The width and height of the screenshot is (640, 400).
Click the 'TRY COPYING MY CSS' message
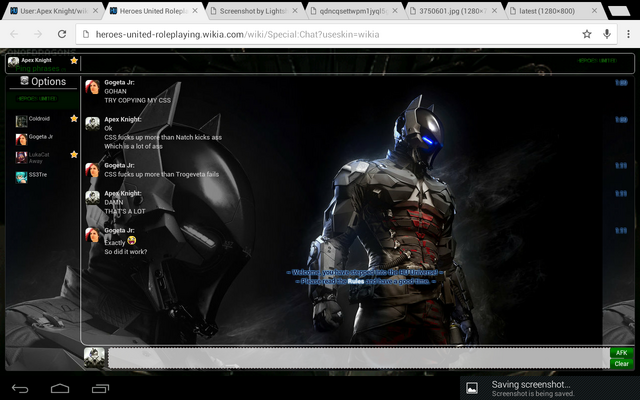(138, 100)
